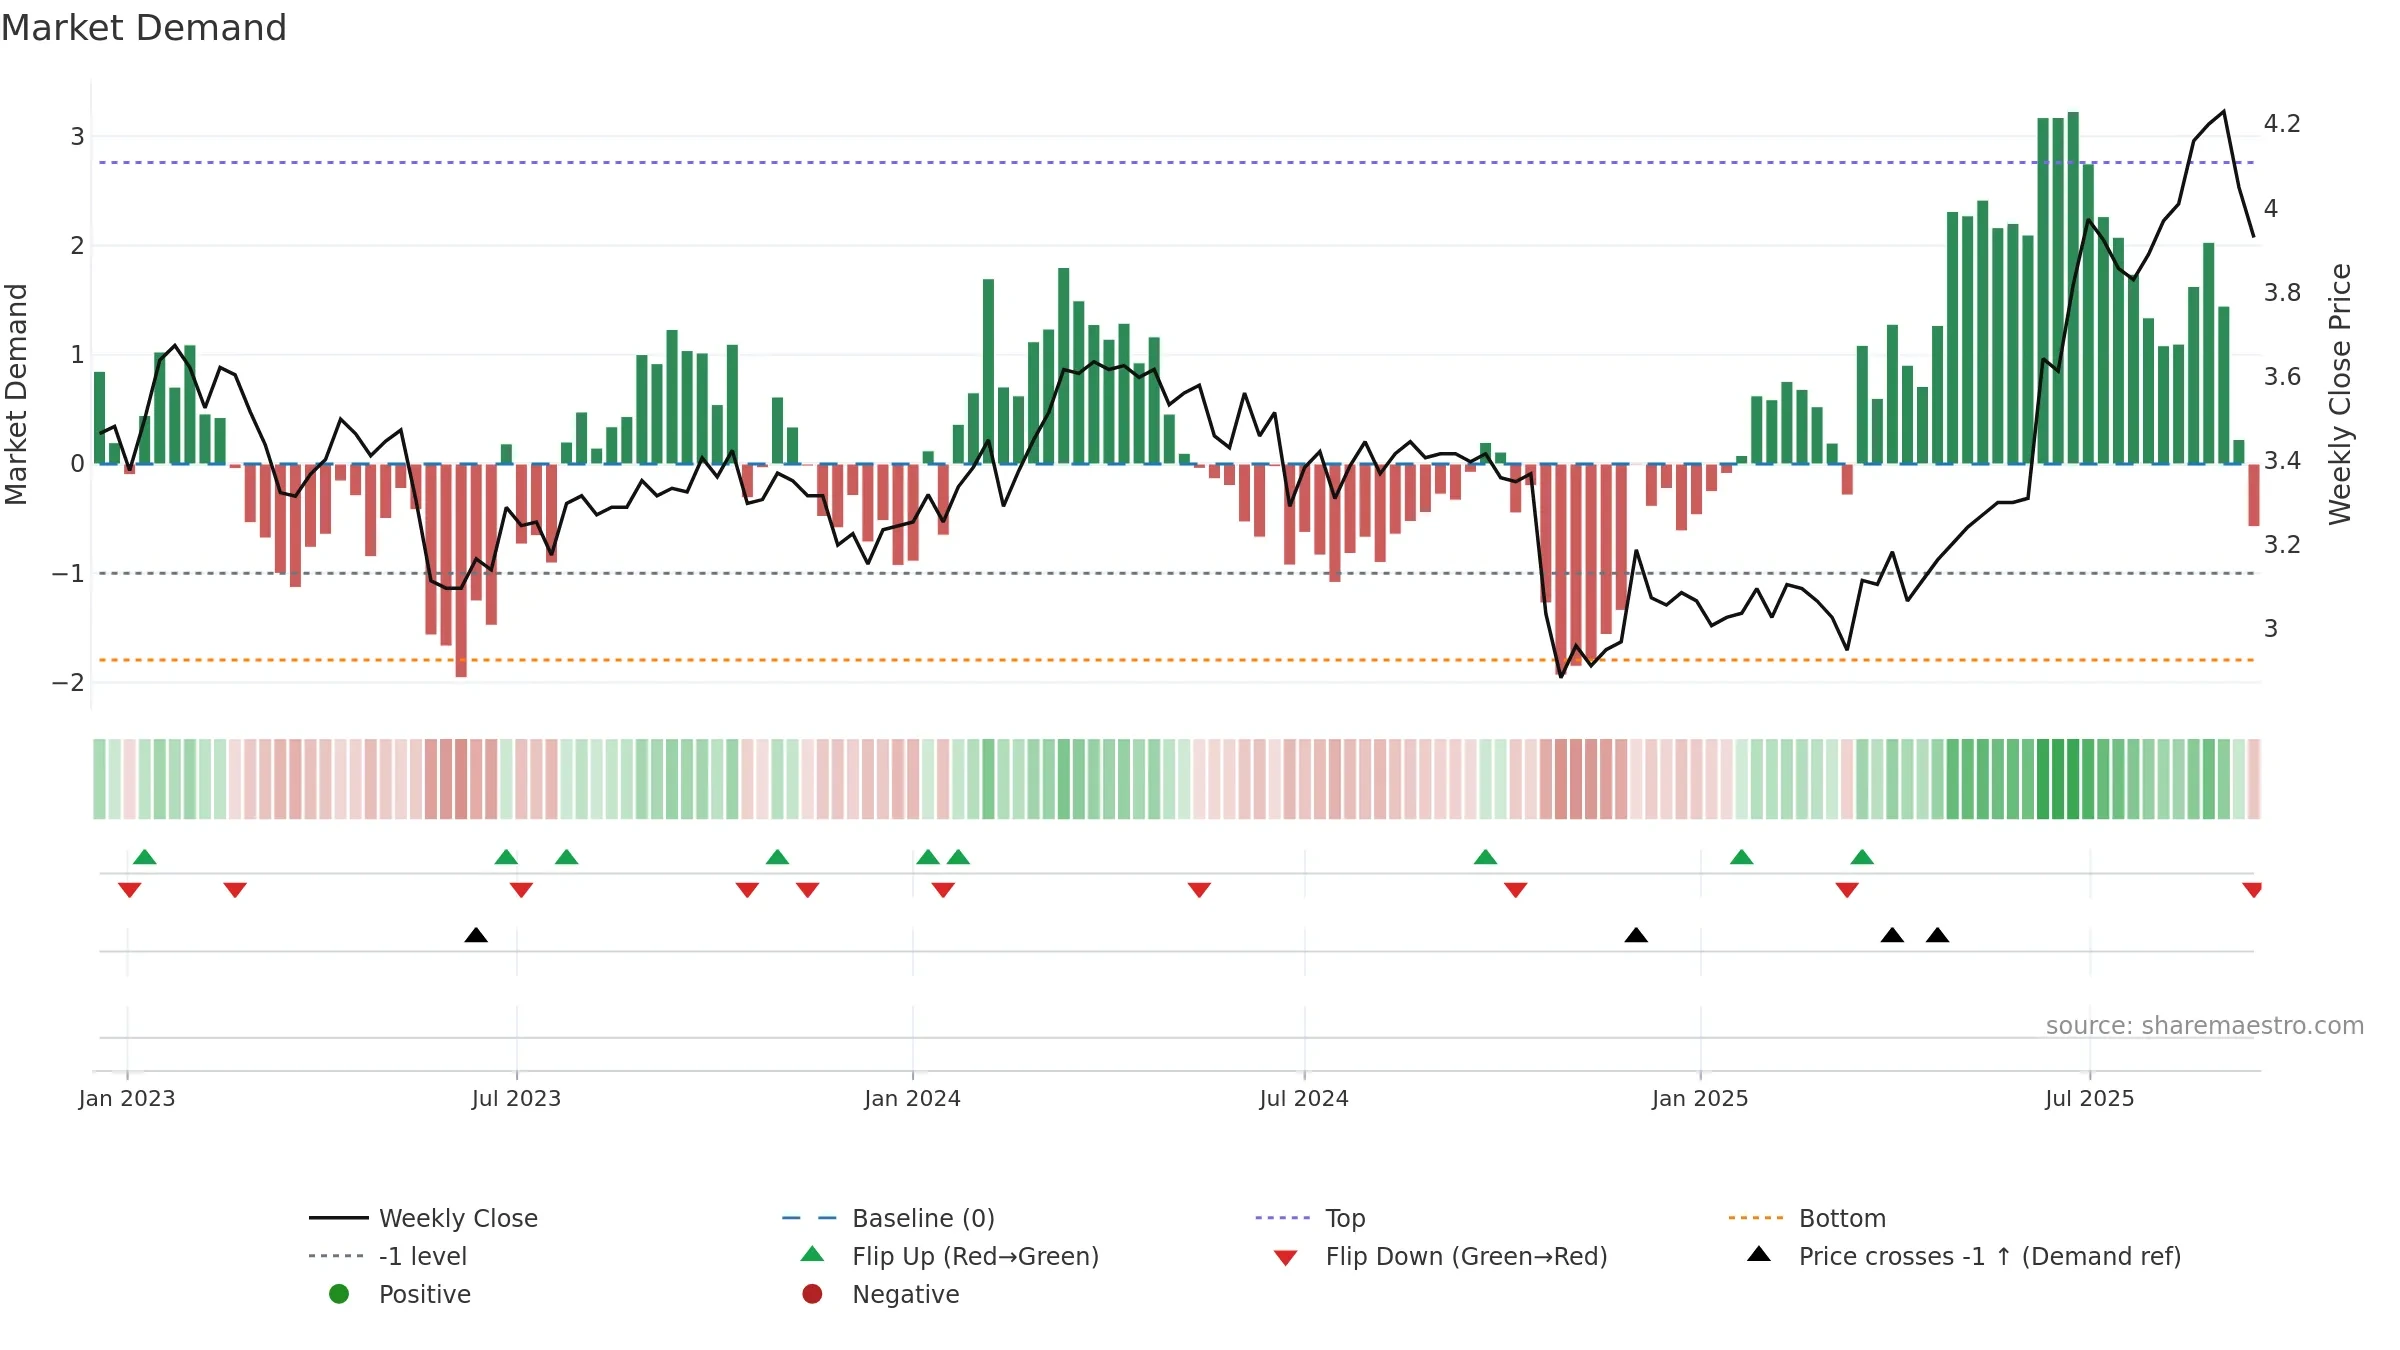Click the black price-cross triangle just before Jul 2023
Viewport: 2400px width, 1350px height.
[476, 935]
